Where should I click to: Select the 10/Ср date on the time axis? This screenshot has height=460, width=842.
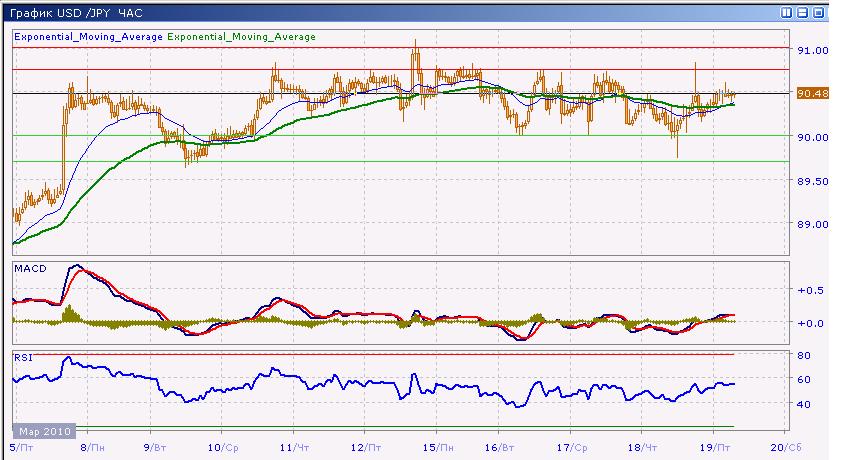(x=224, y=447)
